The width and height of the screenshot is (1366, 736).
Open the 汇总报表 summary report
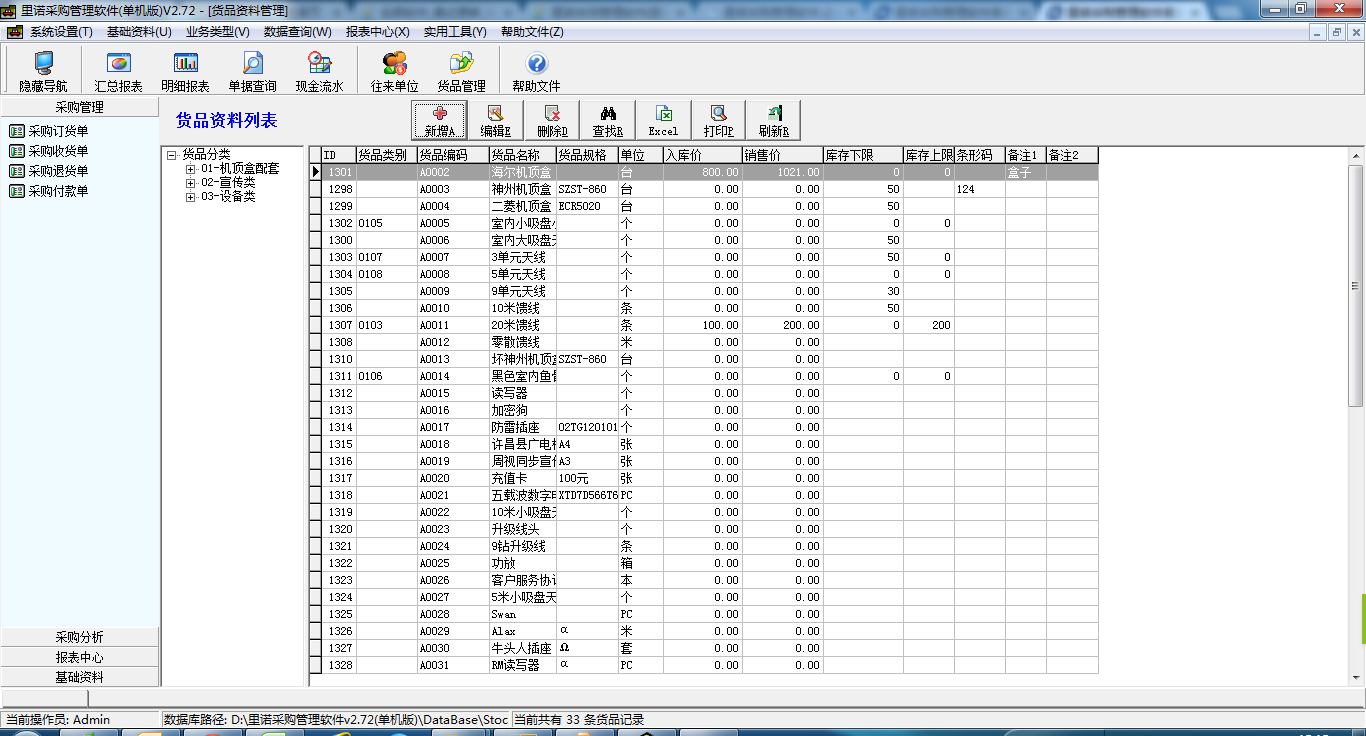(x=118, y=72)
